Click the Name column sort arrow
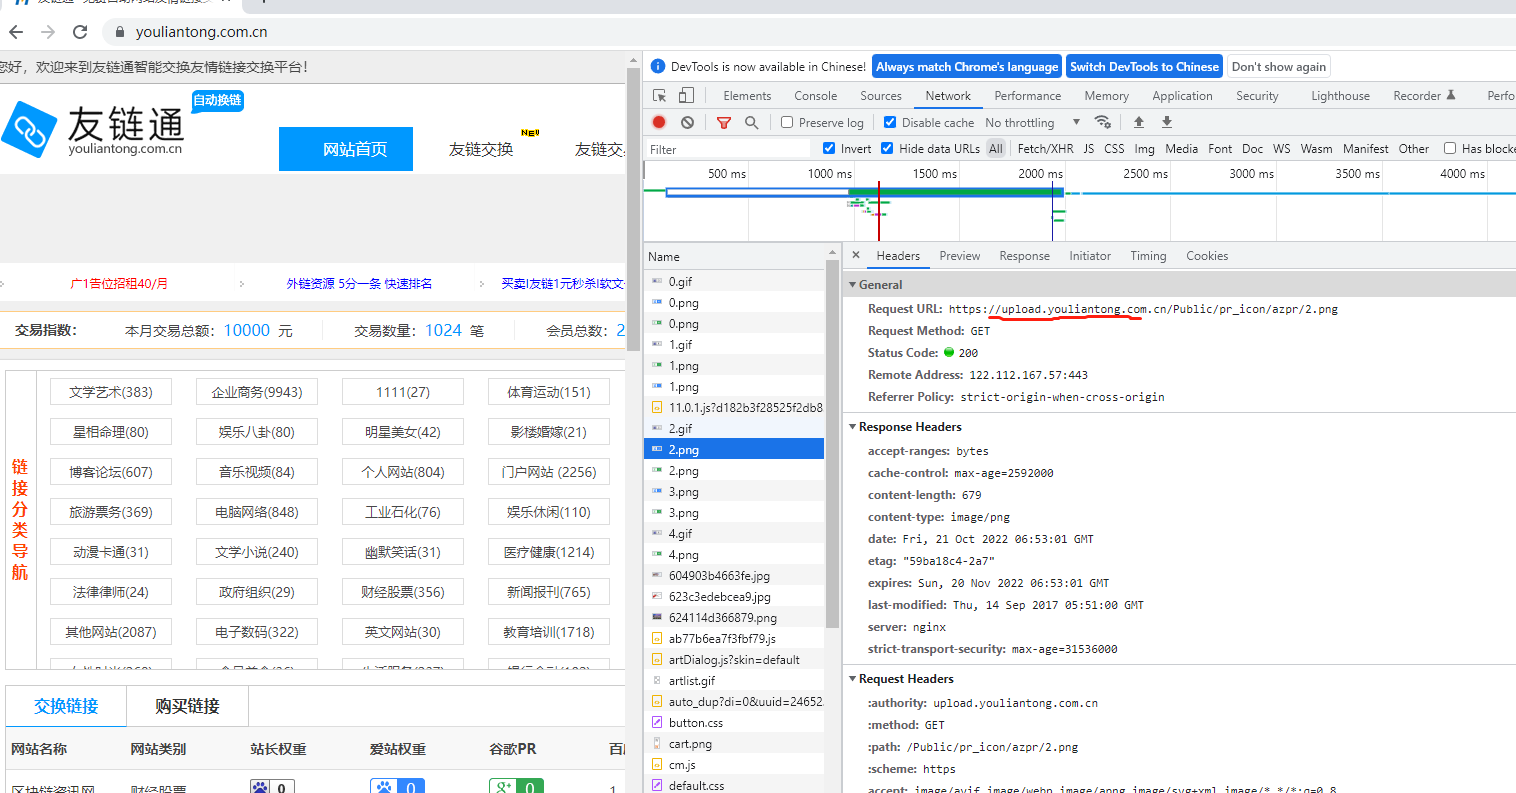The image size is (1516, 793). (x=832, y=252)
